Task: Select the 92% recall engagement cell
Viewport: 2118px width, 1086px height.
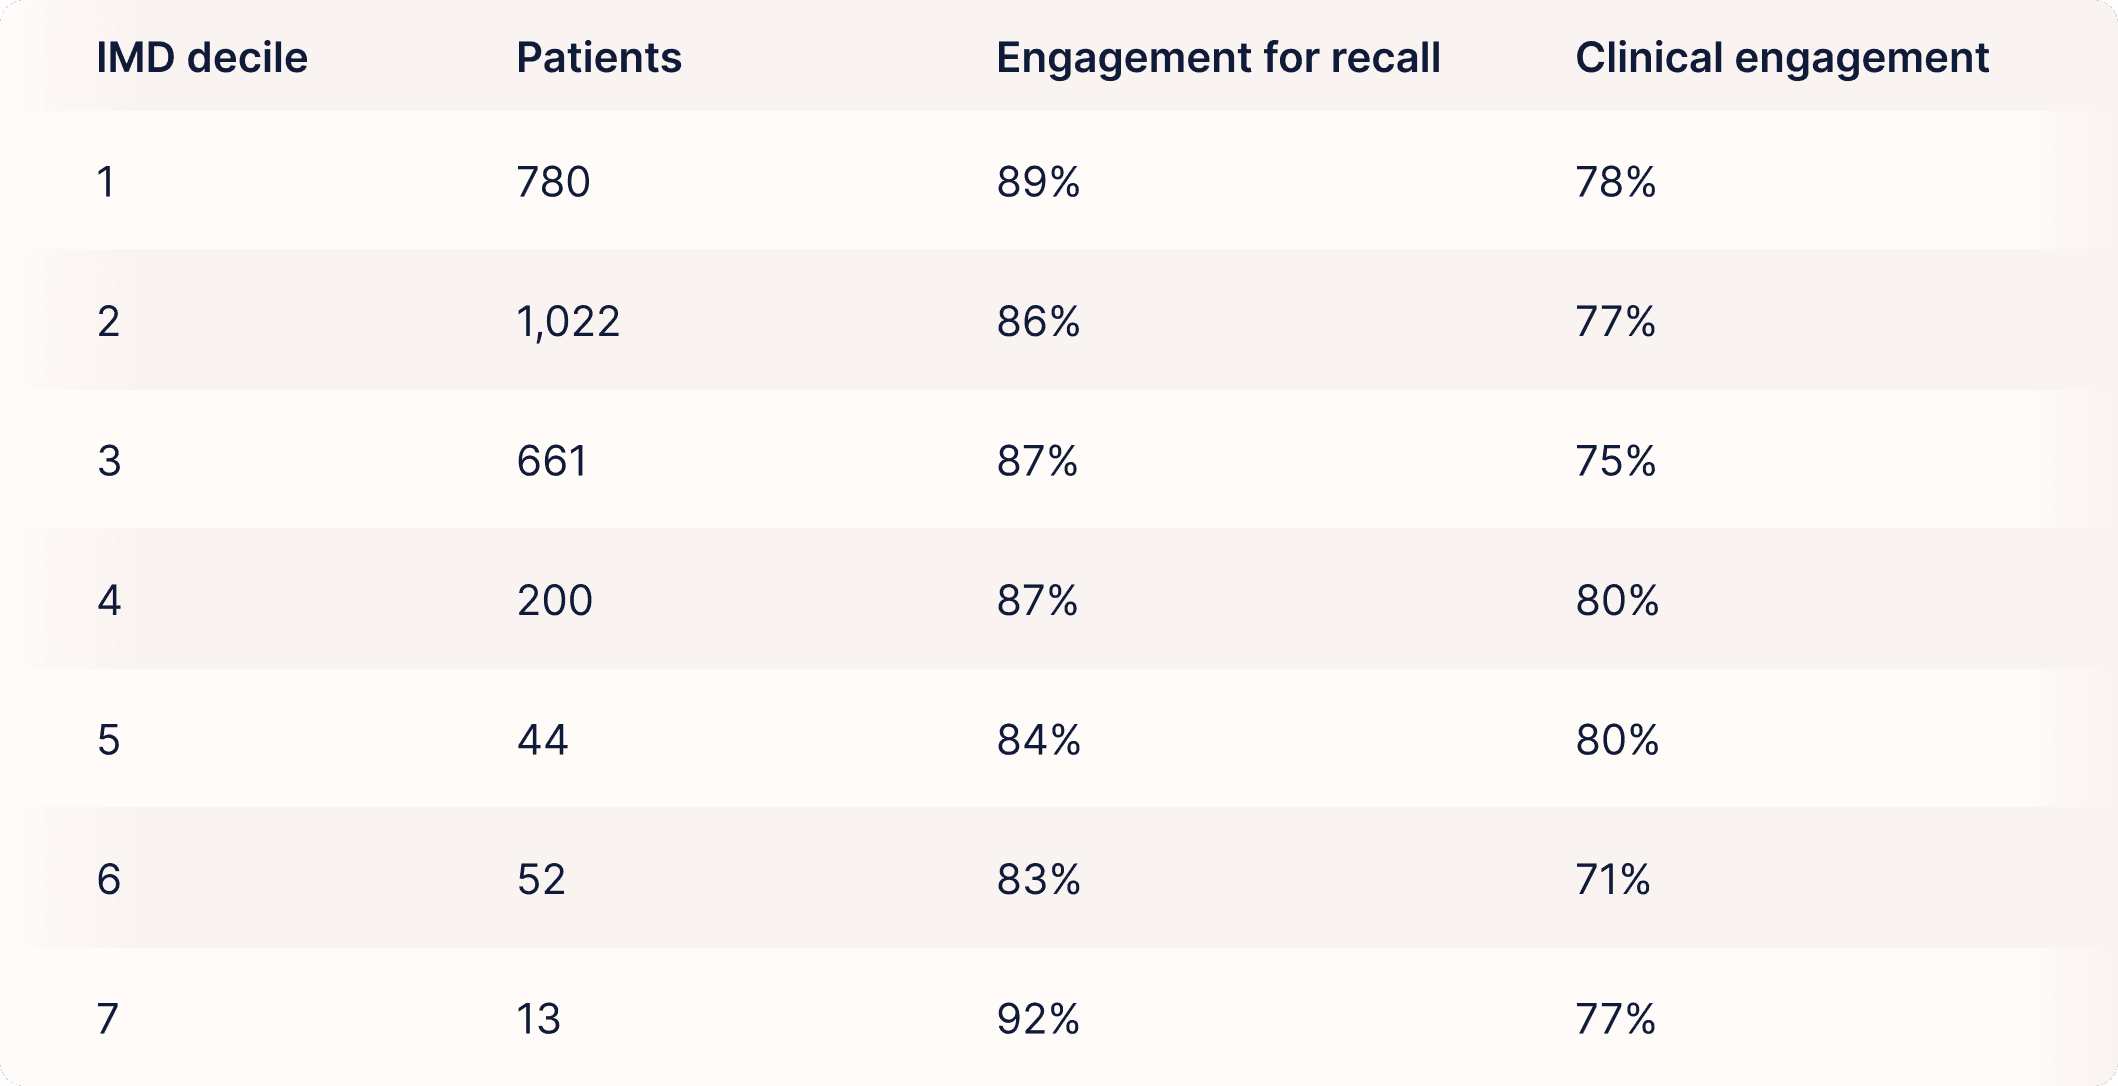Action: 1038,1019
